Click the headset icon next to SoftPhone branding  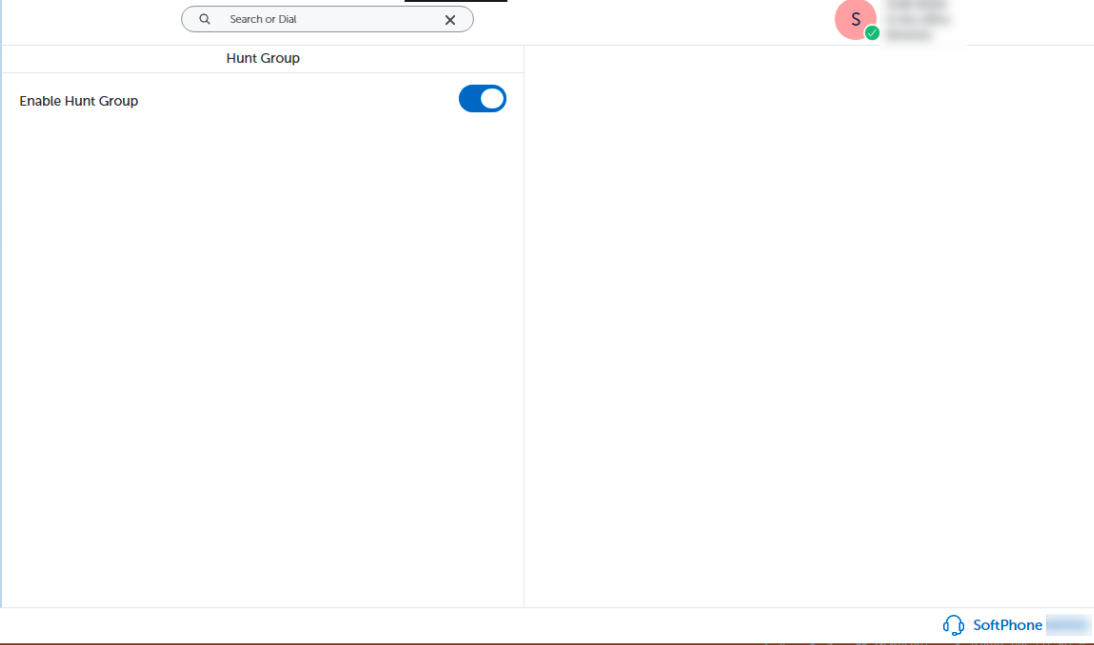[x=954, y=624]
